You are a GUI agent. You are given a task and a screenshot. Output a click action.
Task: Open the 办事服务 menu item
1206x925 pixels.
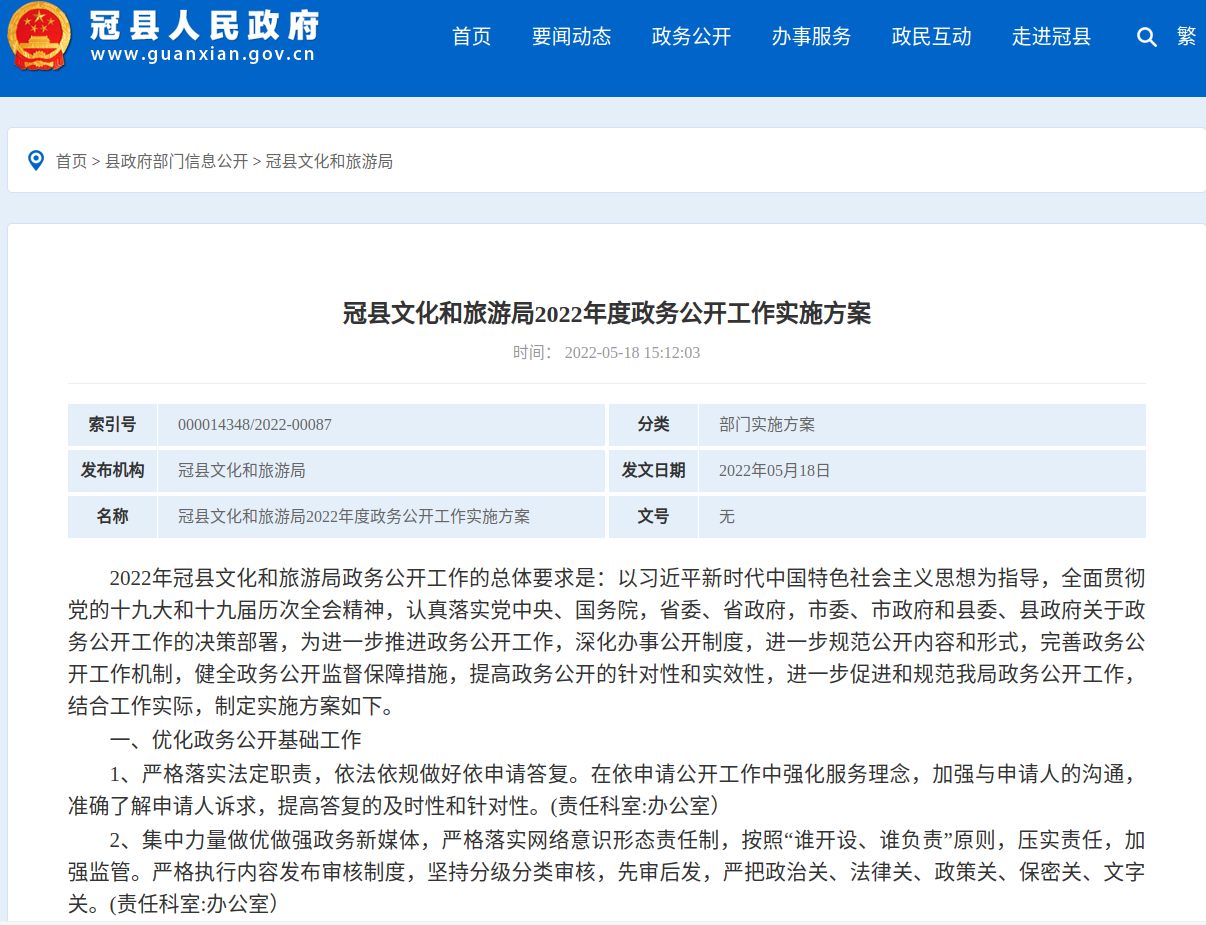[x=811, y=37]
